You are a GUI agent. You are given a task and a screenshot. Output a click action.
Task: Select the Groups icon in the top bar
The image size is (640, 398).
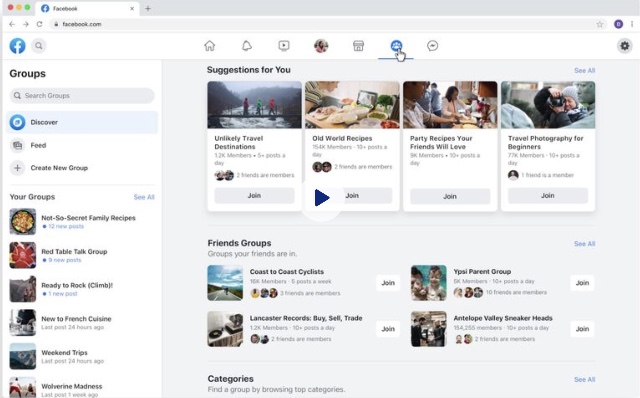396,46
